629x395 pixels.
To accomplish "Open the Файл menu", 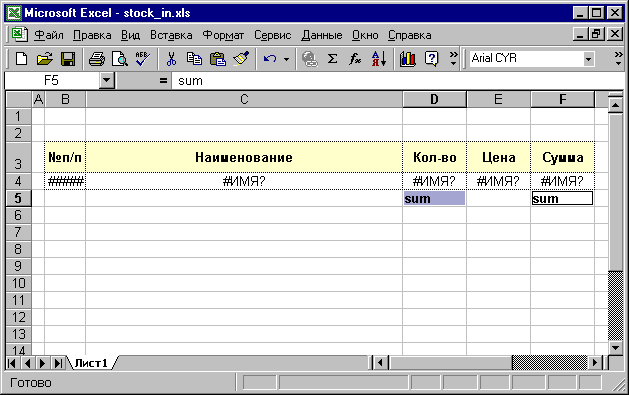I will tap(49, 35).
